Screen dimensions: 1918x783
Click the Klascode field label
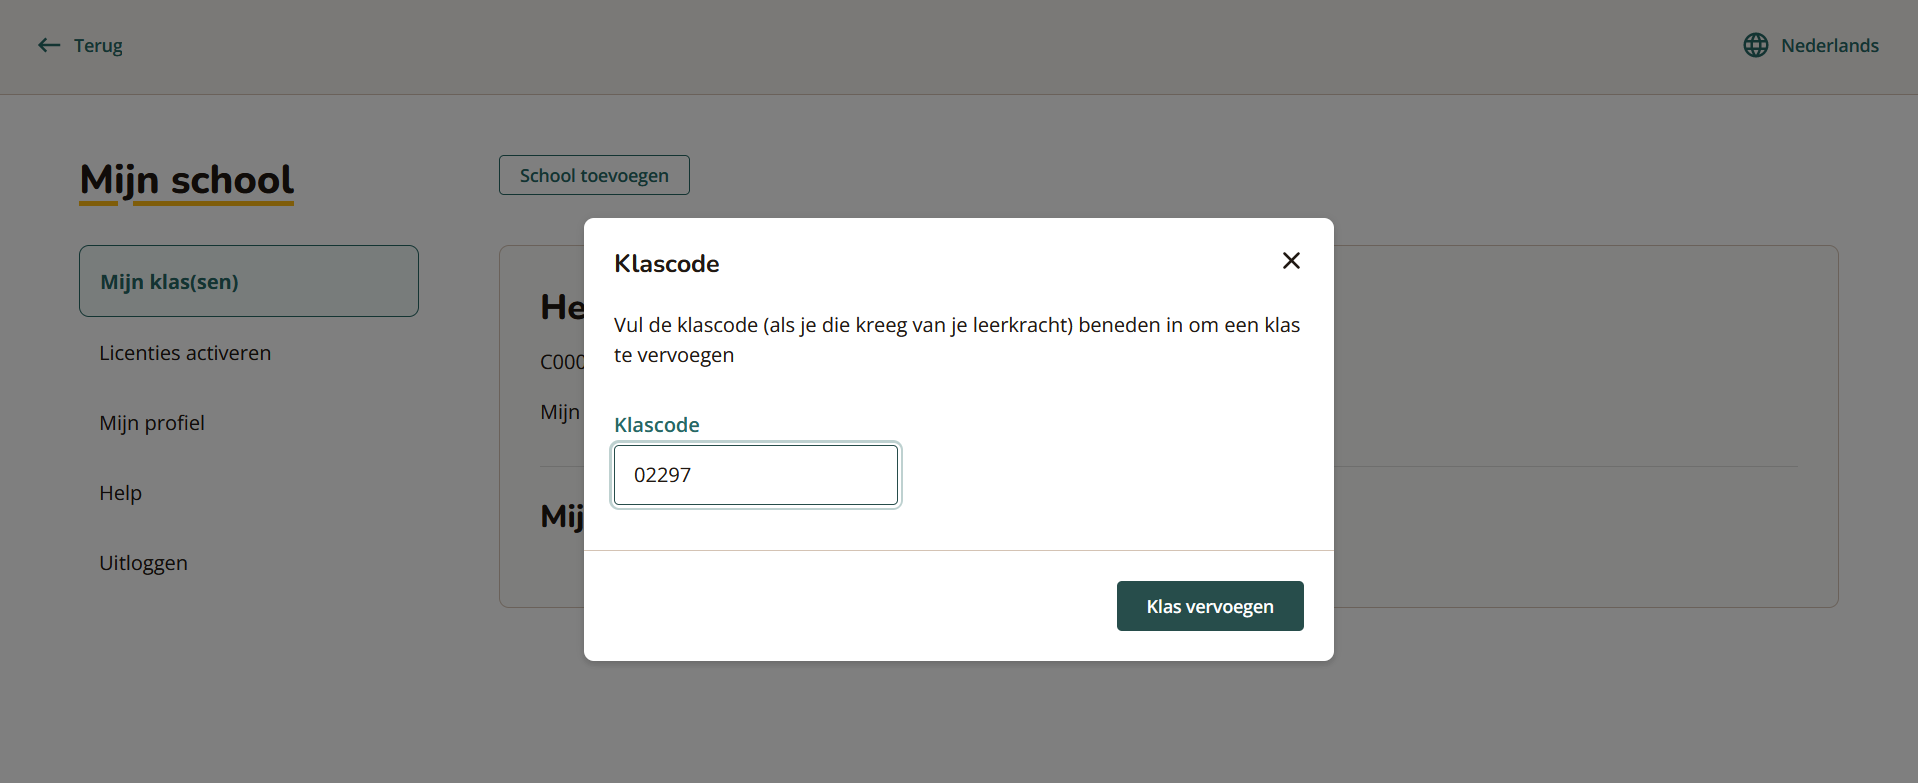tap(656, 424)
